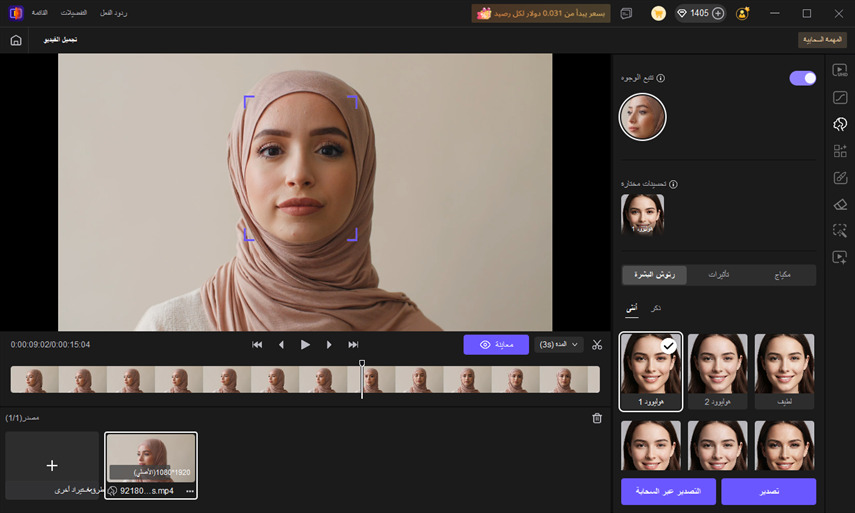Select the 92180...s.mp4 source thumbnail
The height and width of the screenshot is (513, 855).
pyautogui.click(x=151, y=465)
